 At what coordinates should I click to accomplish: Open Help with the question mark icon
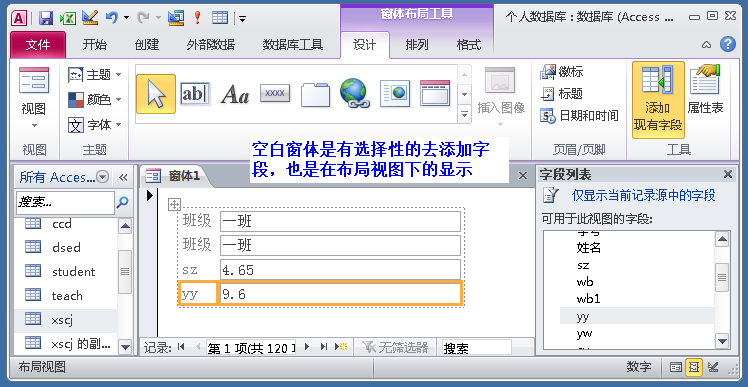click(x=727, y=44)
